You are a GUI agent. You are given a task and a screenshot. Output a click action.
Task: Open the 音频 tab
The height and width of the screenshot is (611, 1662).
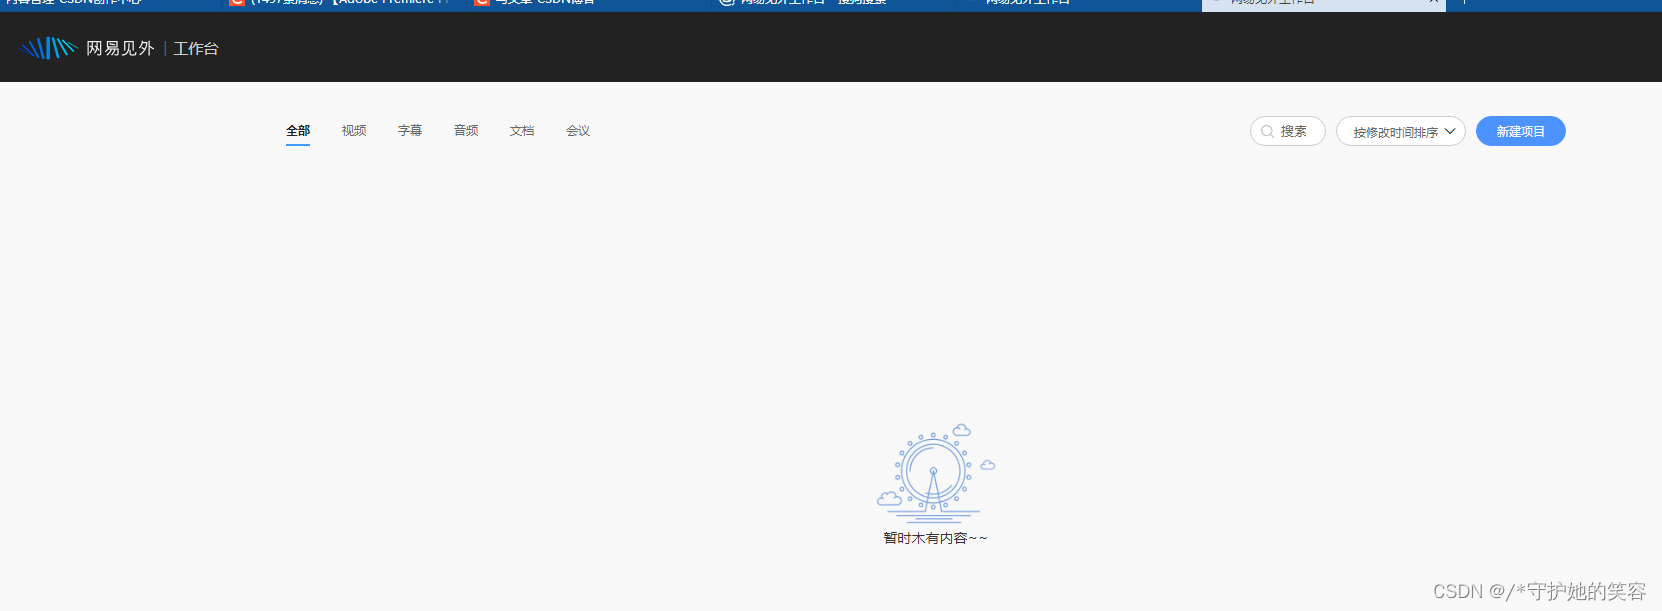click(466, 131)
